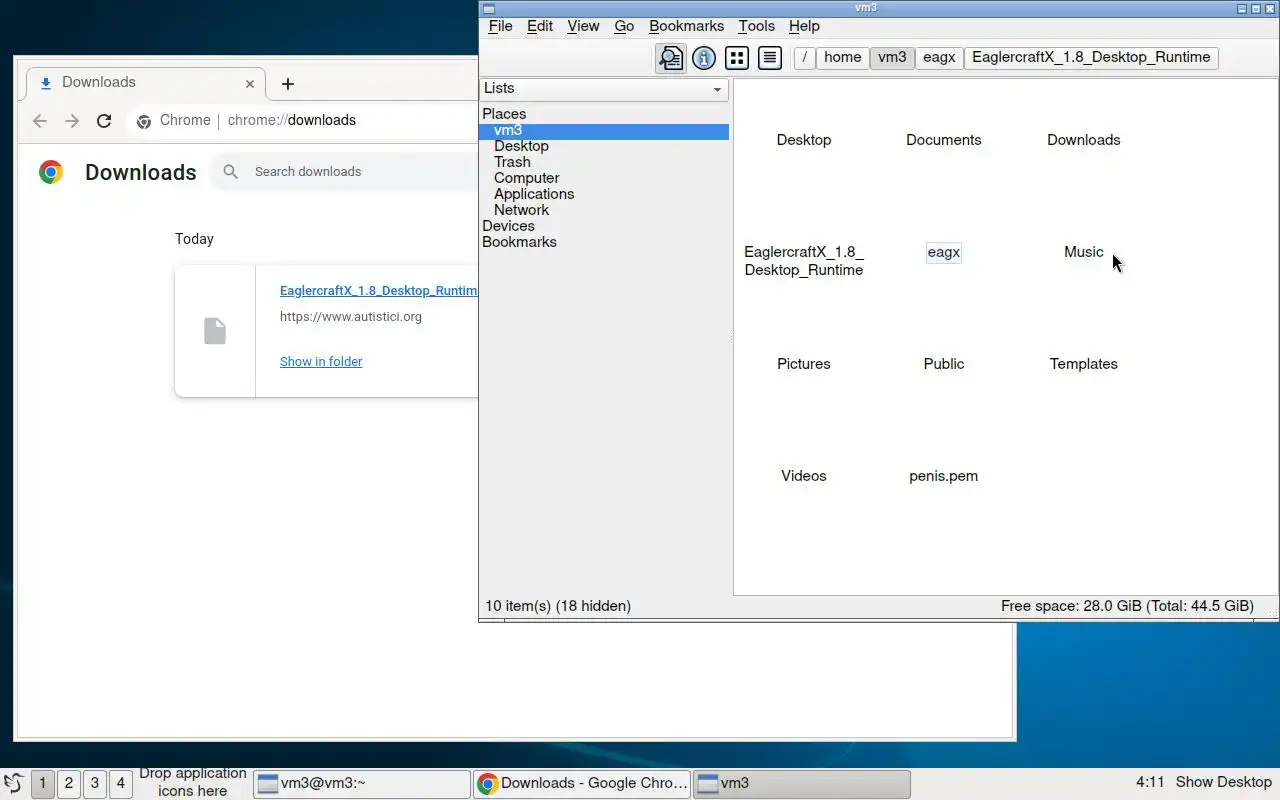Select the Chrome Downloads tab
1280x800 pixels.
pos(146,83)
